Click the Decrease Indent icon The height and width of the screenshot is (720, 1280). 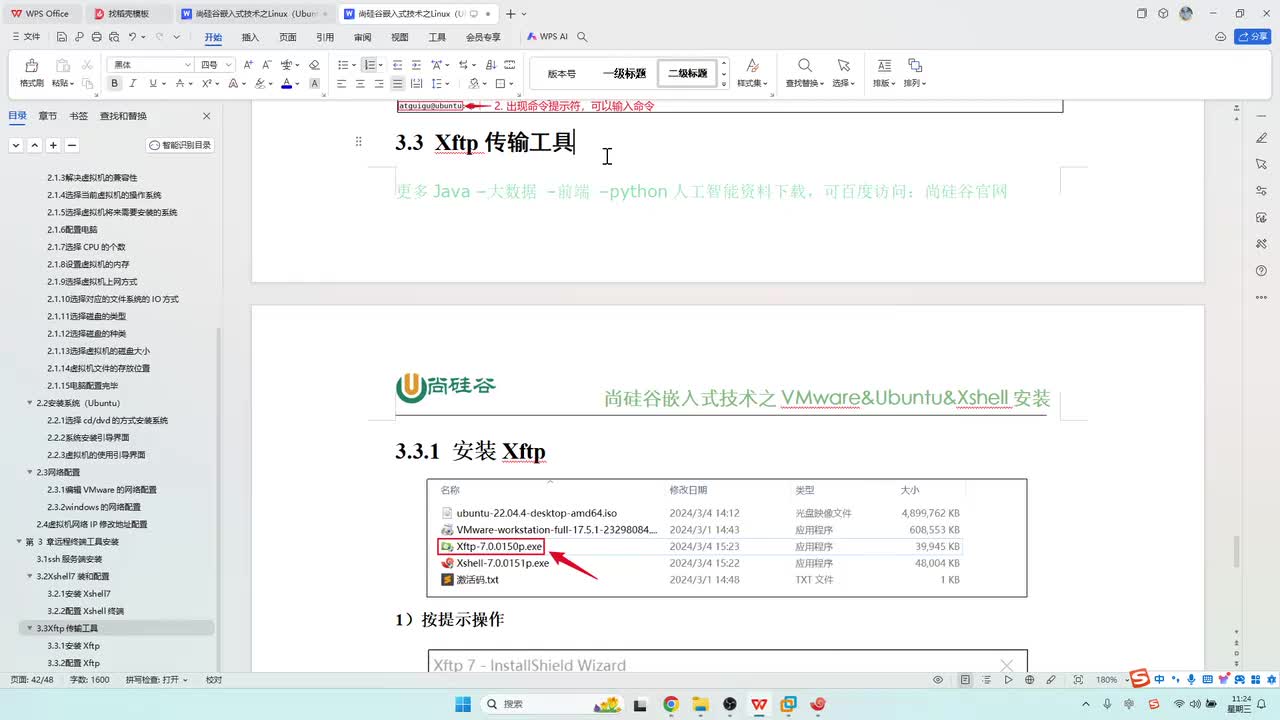[397, 64]
